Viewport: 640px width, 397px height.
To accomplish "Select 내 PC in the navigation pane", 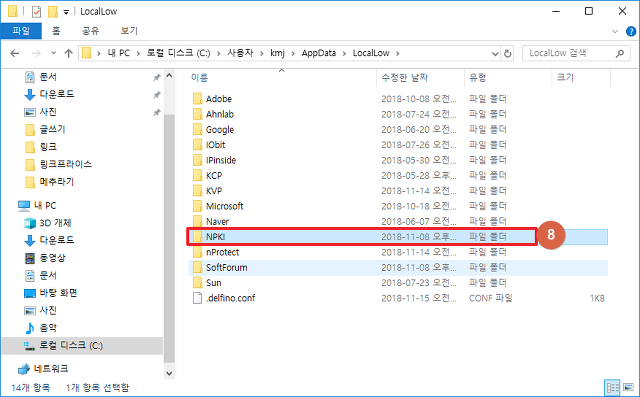I will click(x=37, y=205).
